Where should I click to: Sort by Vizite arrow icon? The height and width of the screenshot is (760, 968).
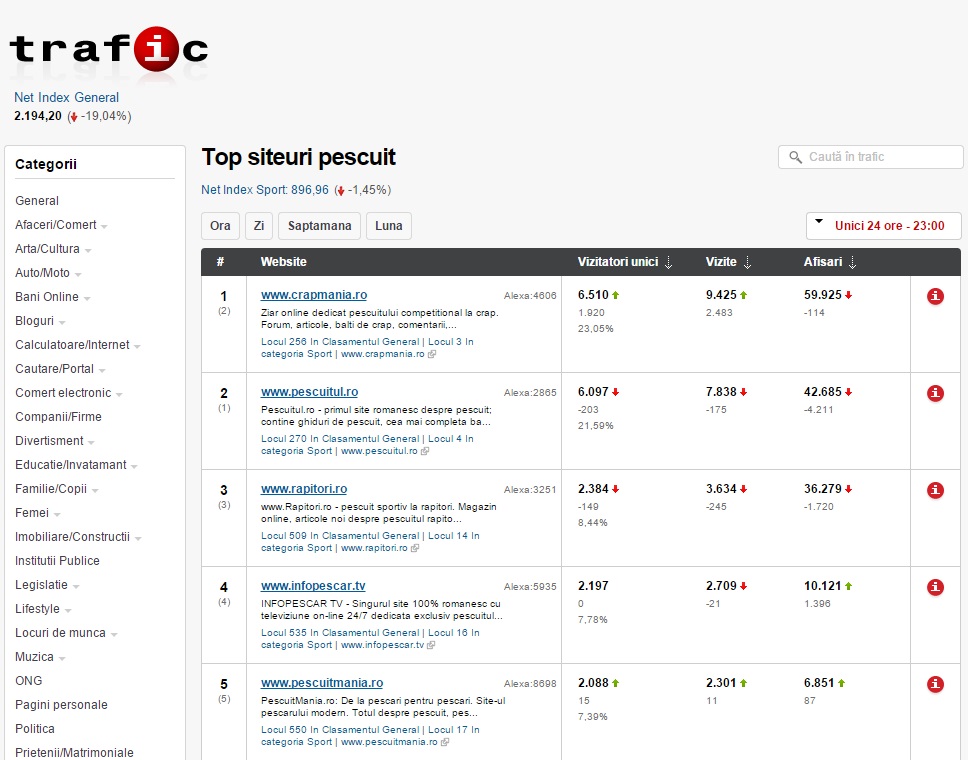[x=748, y=262]
